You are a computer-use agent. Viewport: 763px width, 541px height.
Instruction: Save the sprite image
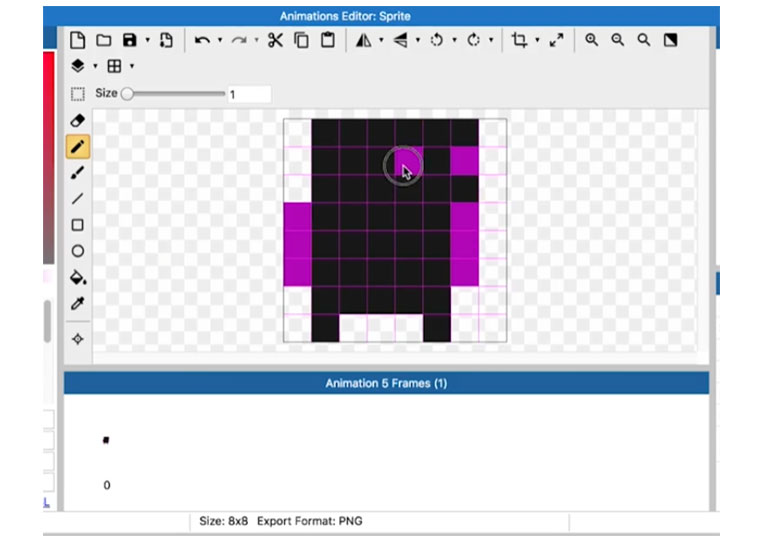(x=129, y=40)
